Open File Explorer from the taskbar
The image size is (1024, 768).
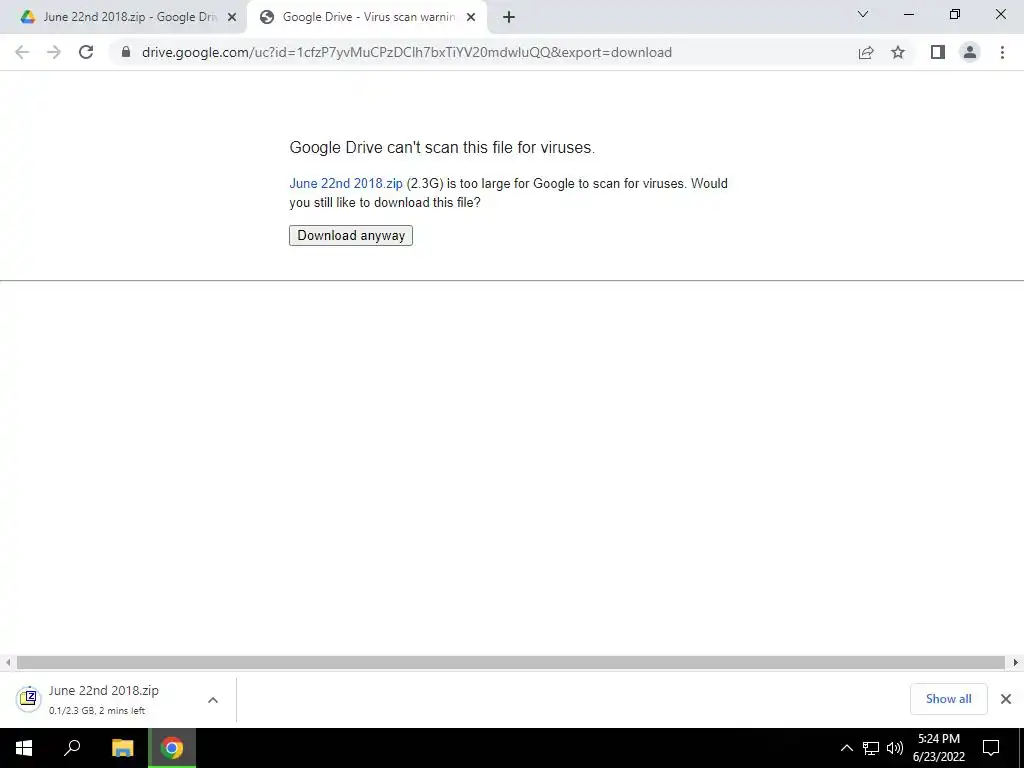tap(122, 748)
